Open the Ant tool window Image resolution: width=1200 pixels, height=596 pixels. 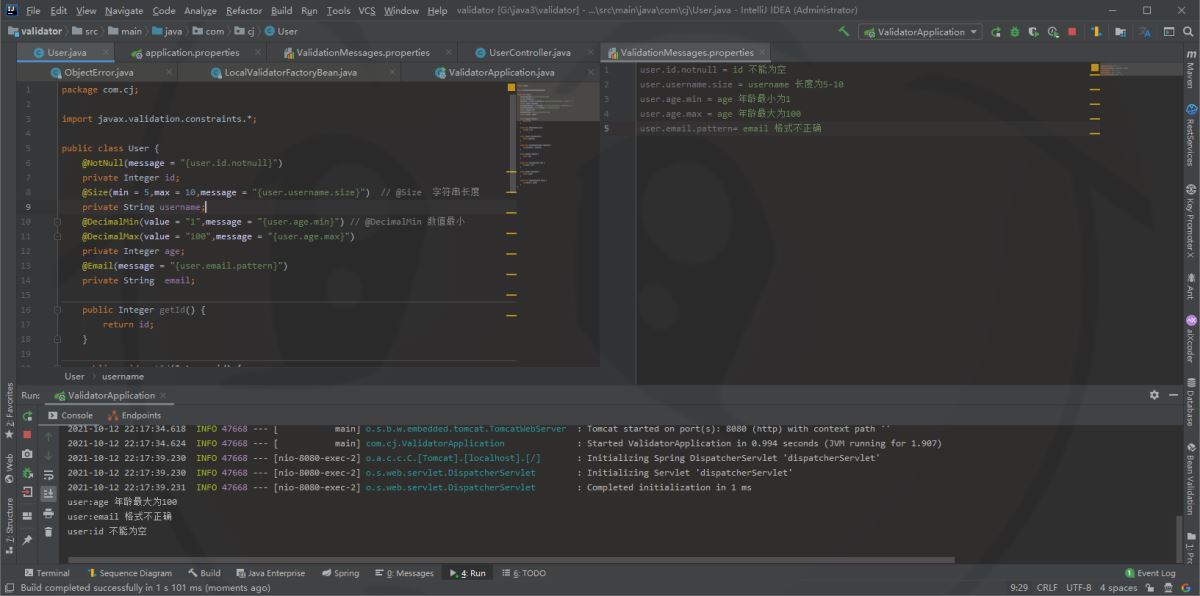[x=1190, y=286]
